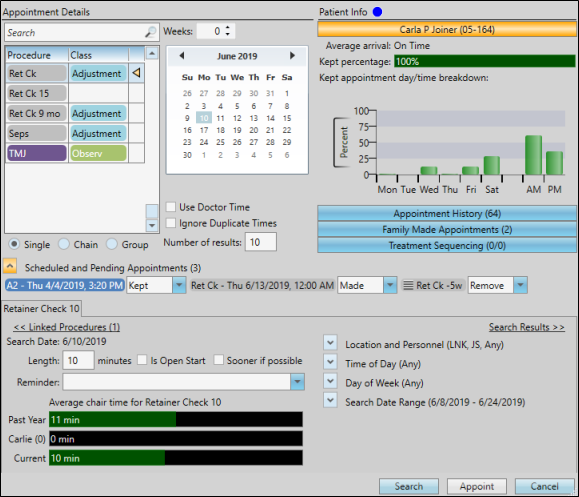The width and height of the screenshot is (579, 497).
Task: Click the Number of results input field
Action: [x=261, y=242]
